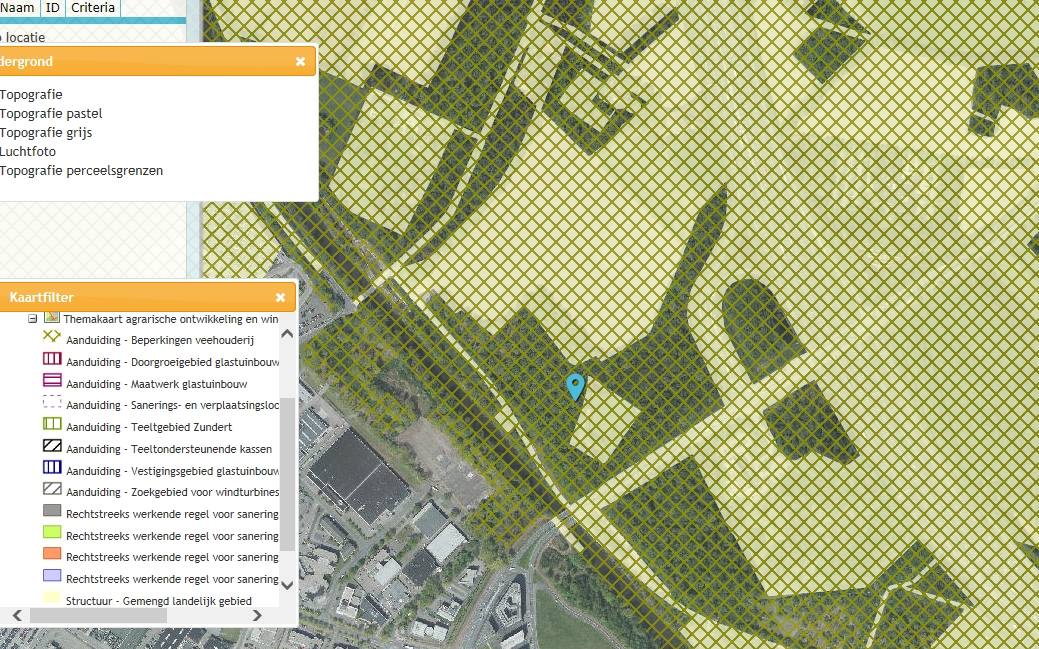Click the 'locatie' text in the left panel
The image size is (1039, 649).
pos(25,38)
